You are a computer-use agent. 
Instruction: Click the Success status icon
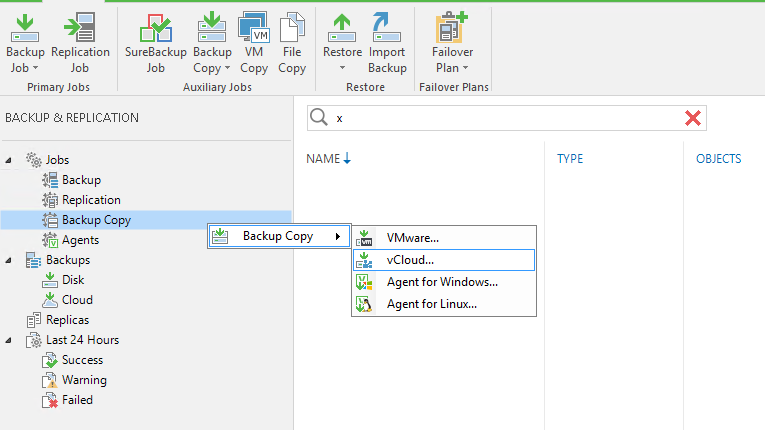click(x=50, y=360)
